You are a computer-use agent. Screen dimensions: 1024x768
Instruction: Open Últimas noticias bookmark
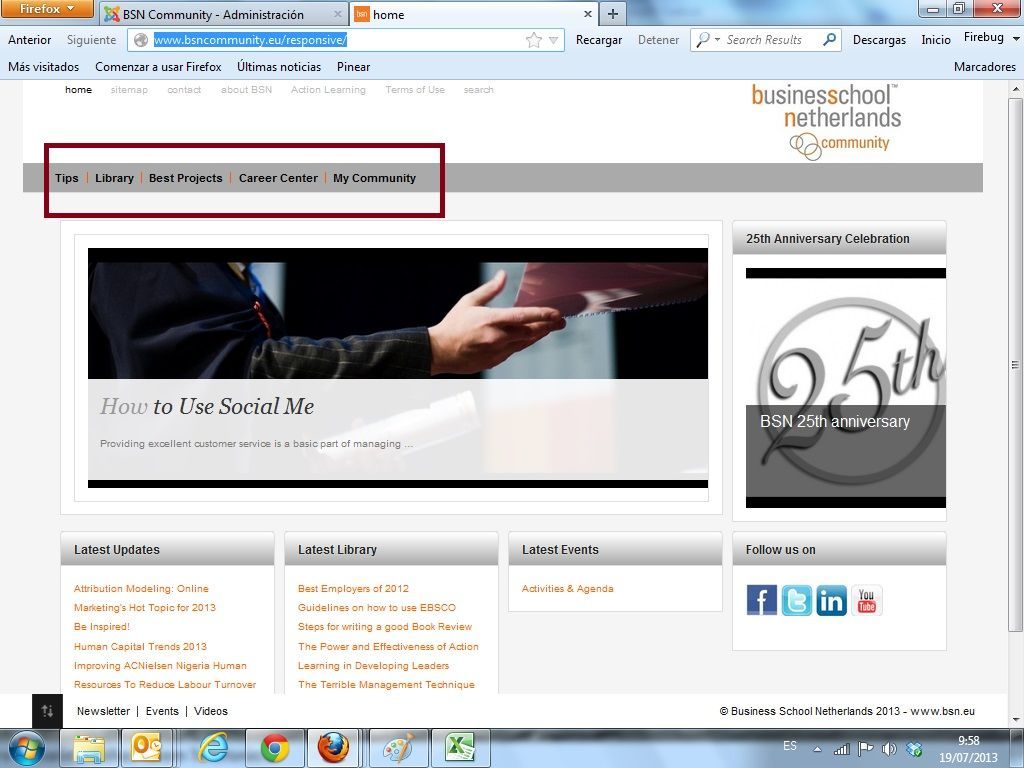point(279,67)
